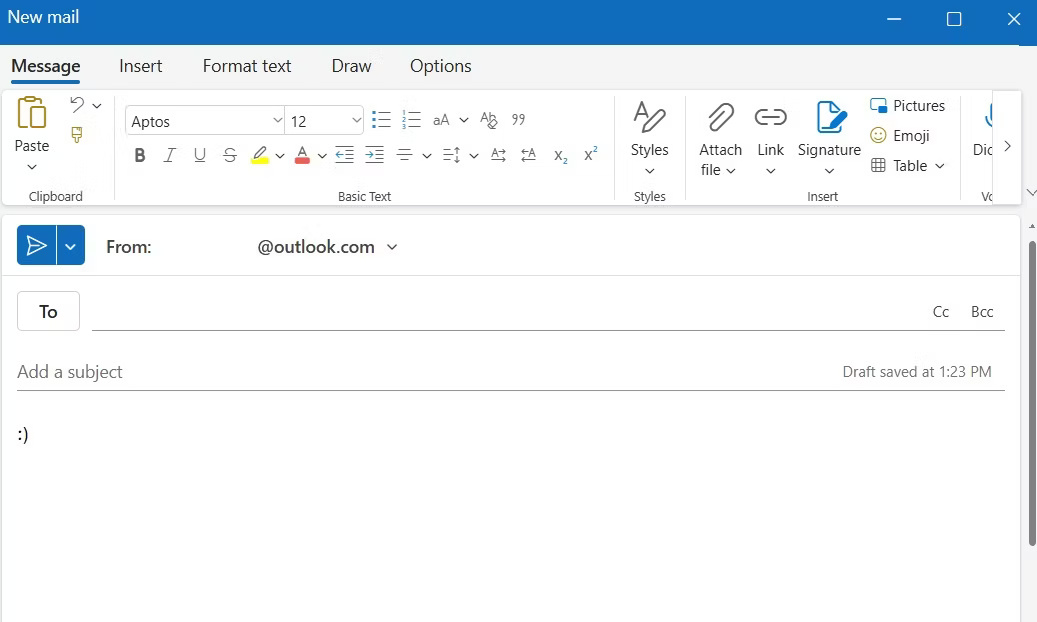Set right-to-left text direction
The image size is (1037, 622).
tap(528, 156)
